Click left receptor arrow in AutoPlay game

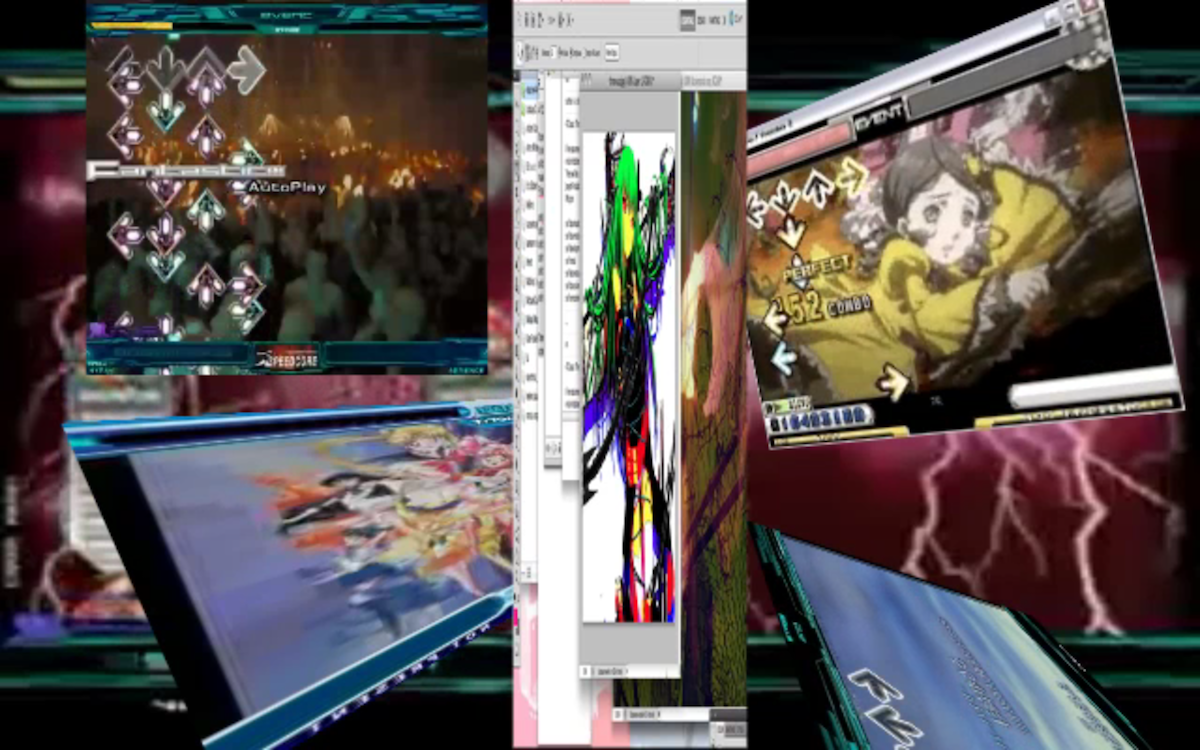pos(124,69)
